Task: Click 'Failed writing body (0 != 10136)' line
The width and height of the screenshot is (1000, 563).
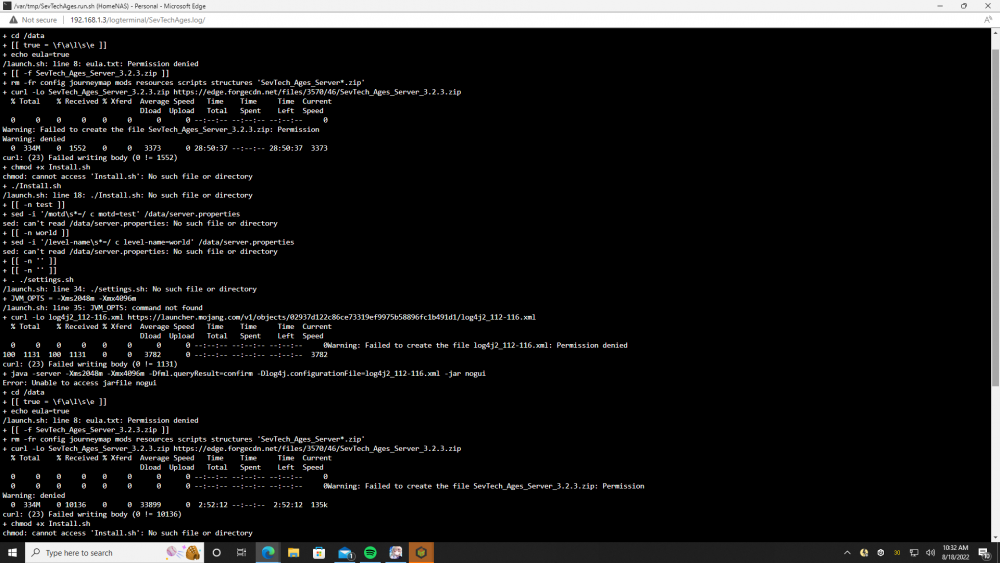Action: click(92, 514)
